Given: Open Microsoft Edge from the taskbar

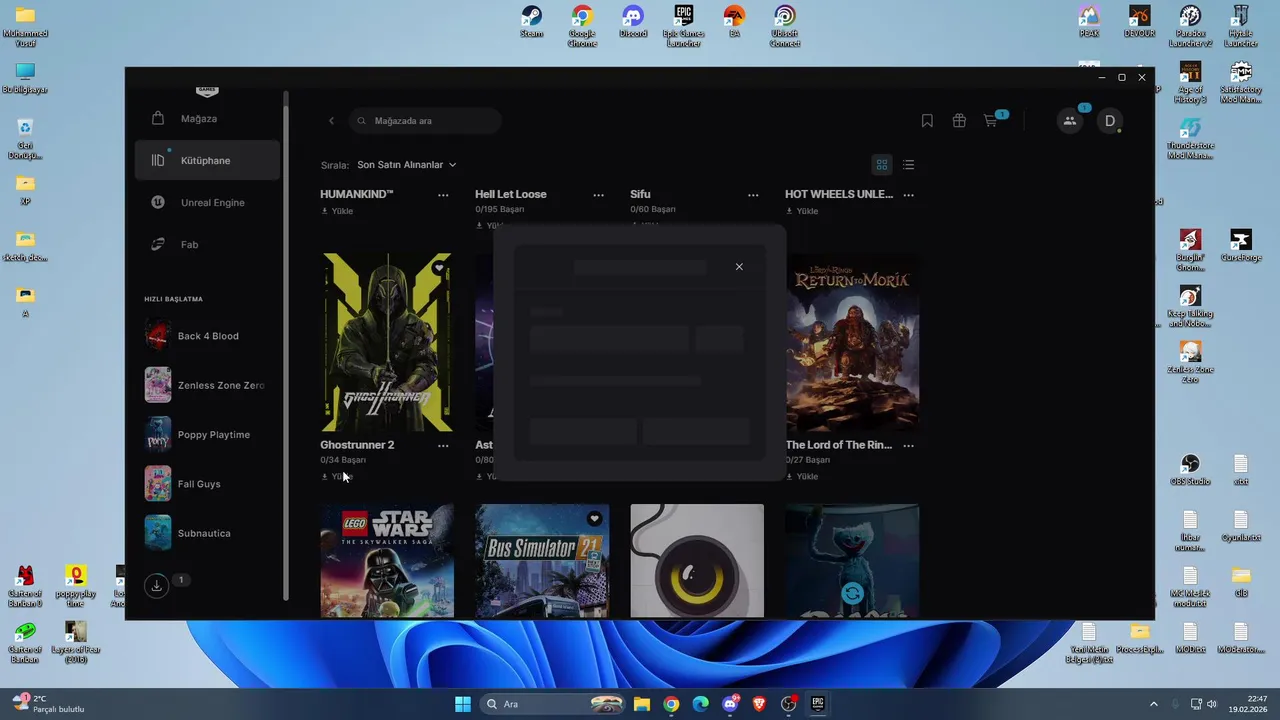Looking at the screenshot, I should pyautogui.click(x=700, y=704).
